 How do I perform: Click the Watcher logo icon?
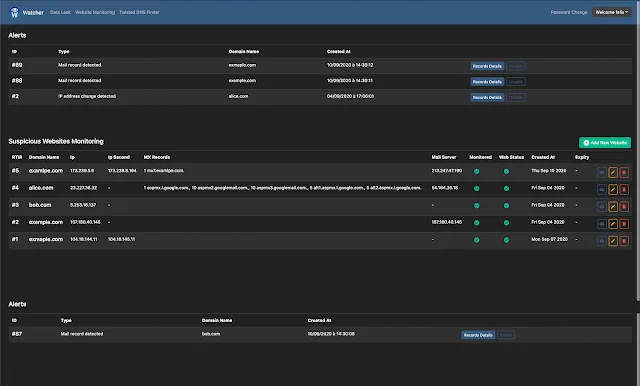tap(14, 13)
